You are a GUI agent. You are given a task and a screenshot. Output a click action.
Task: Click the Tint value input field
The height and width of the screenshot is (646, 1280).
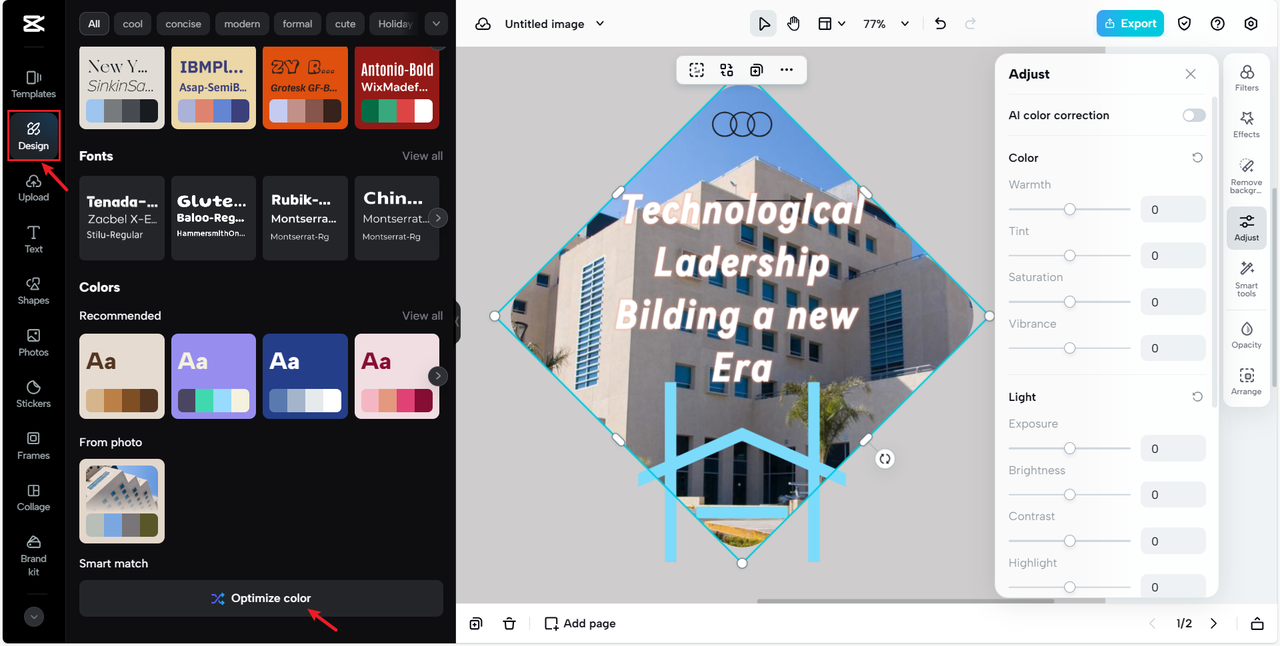point(1173,256)
